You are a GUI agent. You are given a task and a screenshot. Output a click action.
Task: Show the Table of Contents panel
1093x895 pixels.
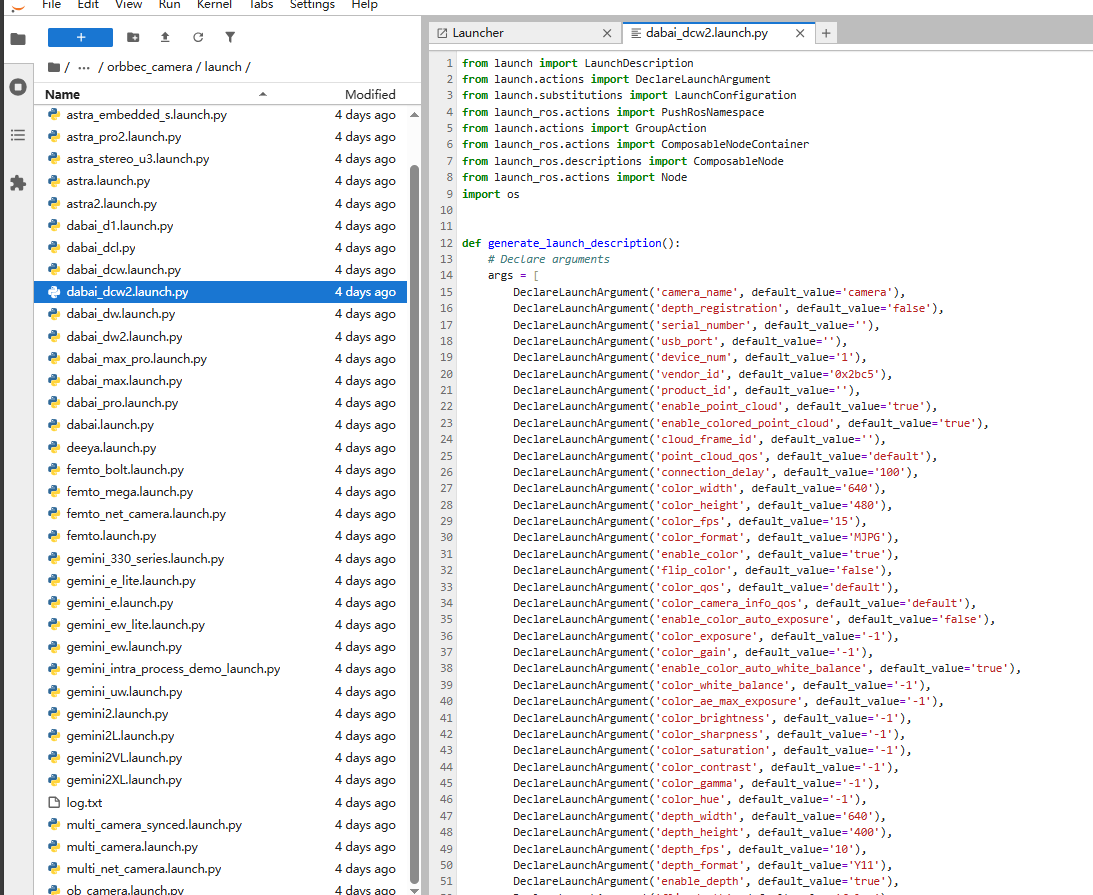[x=18, y=135]
